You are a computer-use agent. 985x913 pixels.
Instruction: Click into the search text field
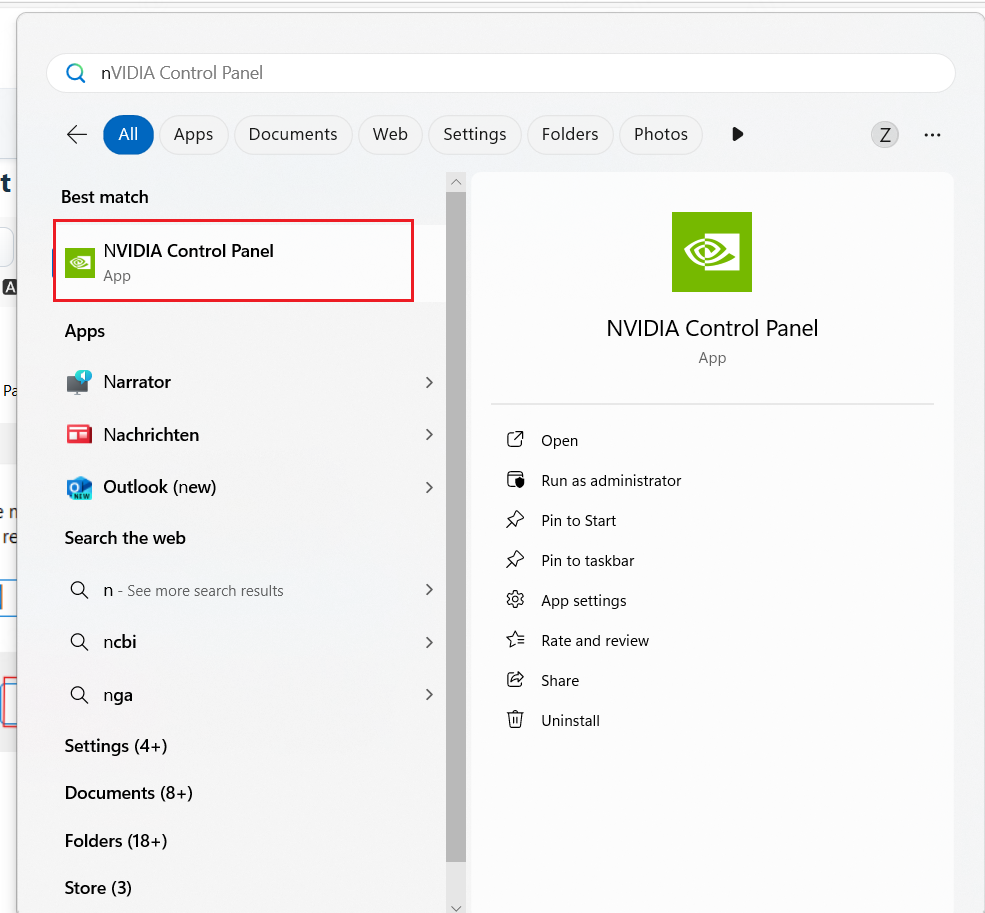coord(501,73)
